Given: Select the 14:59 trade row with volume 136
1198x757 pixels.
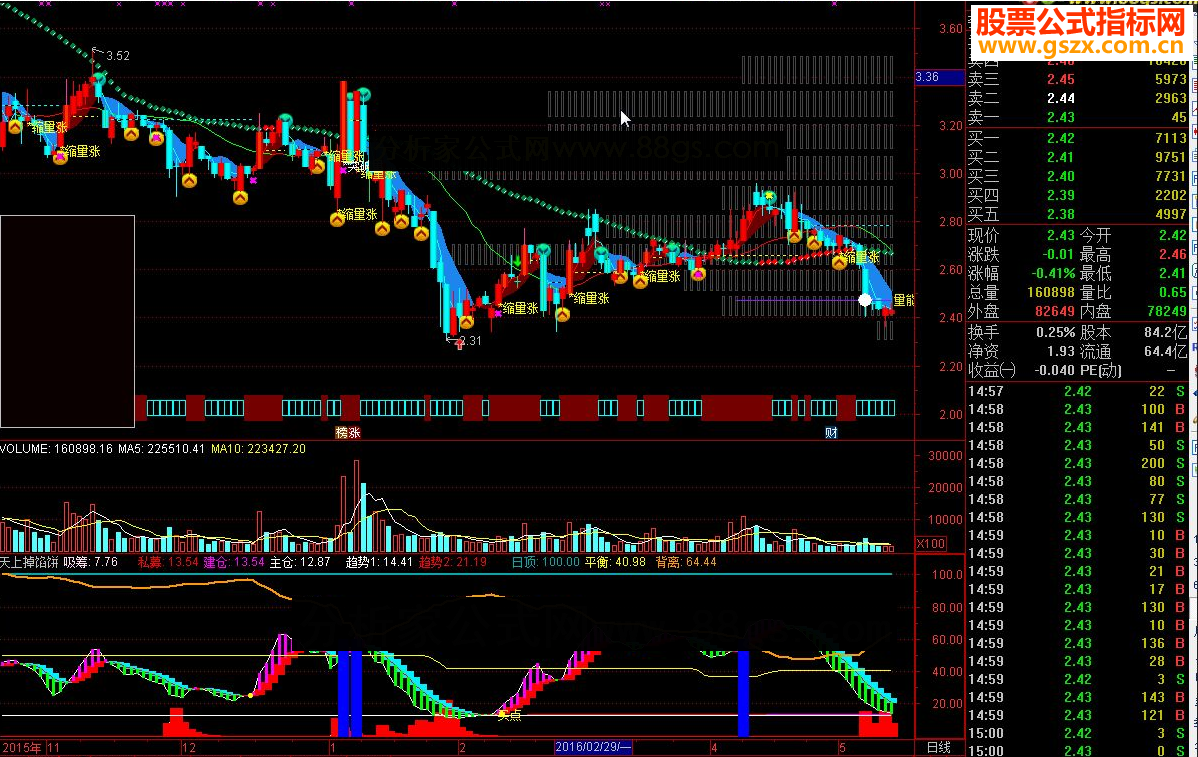Looking at the screenshot, I should [x=1078, y=644].
